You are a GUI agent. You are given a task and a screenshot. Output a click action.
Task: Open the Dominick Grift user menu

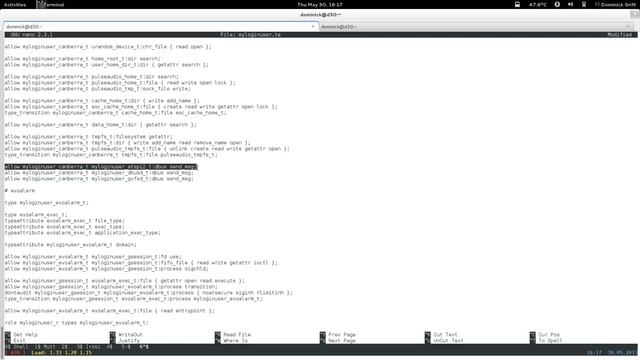(616, 4)
